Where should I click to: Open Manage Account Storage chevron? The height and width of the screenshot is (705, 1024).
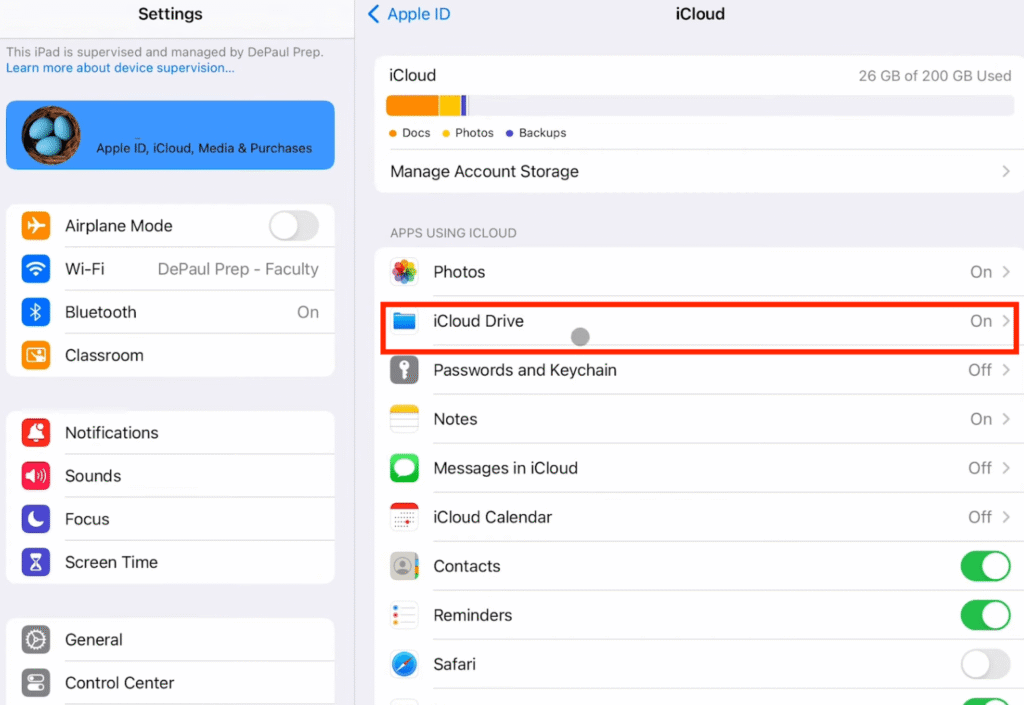pos(1006,171)
